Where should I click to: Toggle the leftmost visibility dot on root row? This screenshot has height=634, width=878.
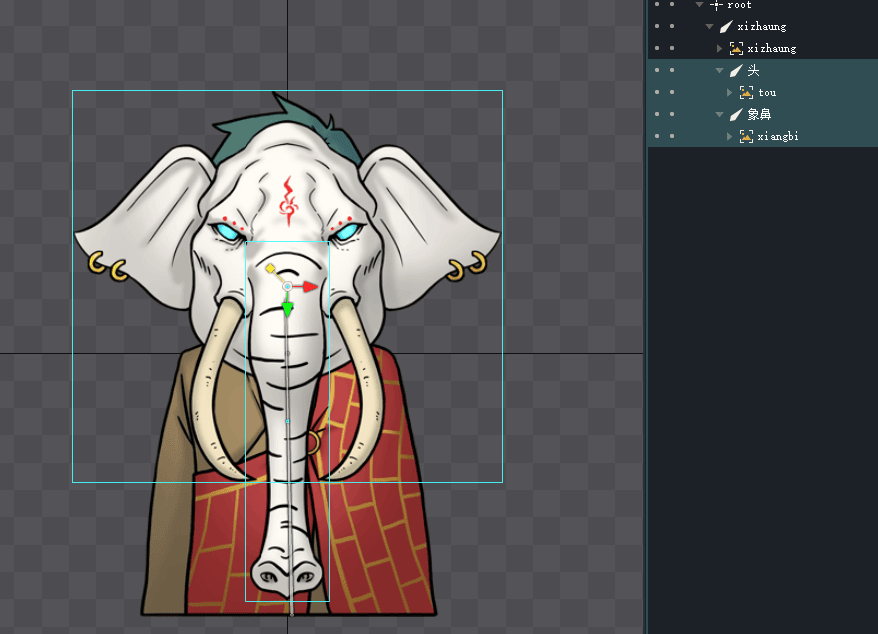(656, 5)
